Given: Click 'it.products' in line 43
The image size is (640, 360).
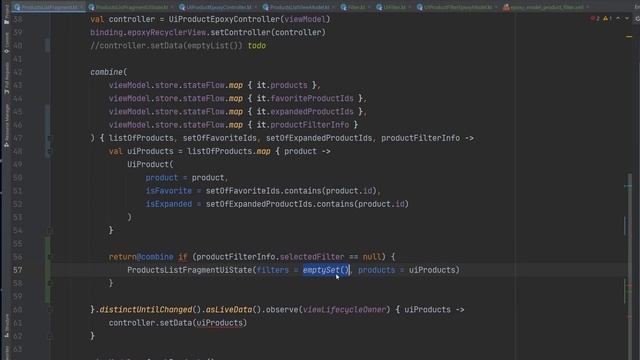Looking at the screenshot, I should coord(282,85).
